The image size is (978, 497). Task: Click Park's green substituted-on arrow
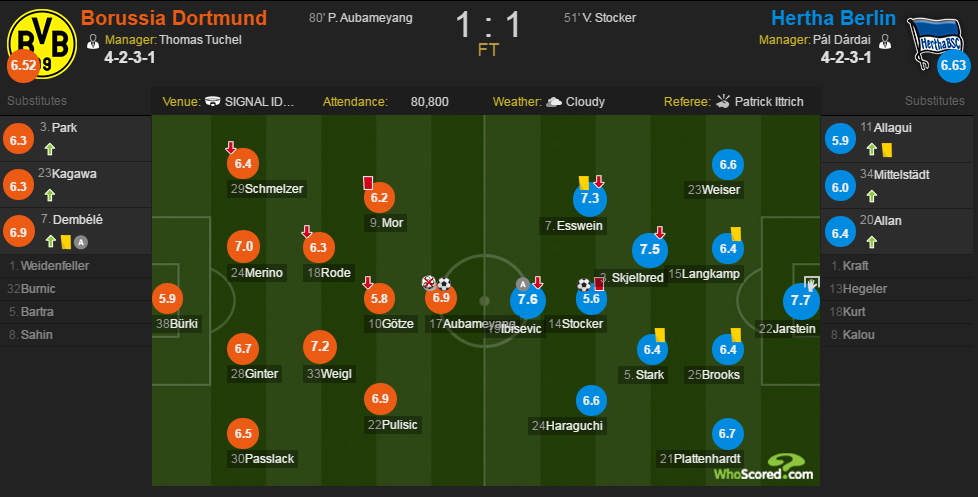50,149
